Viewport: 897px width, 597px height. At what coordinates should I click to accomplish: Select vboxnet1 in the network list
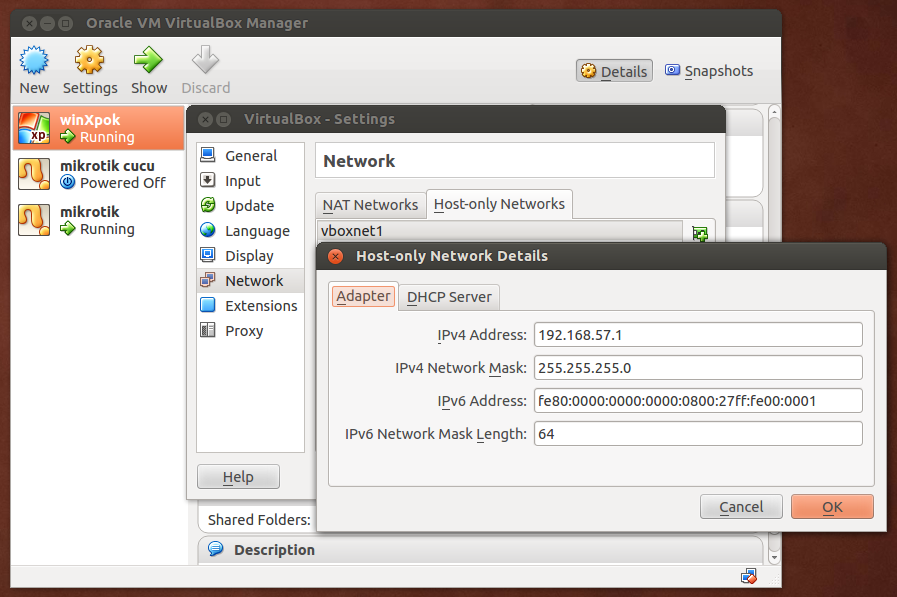tap(499, 231)
